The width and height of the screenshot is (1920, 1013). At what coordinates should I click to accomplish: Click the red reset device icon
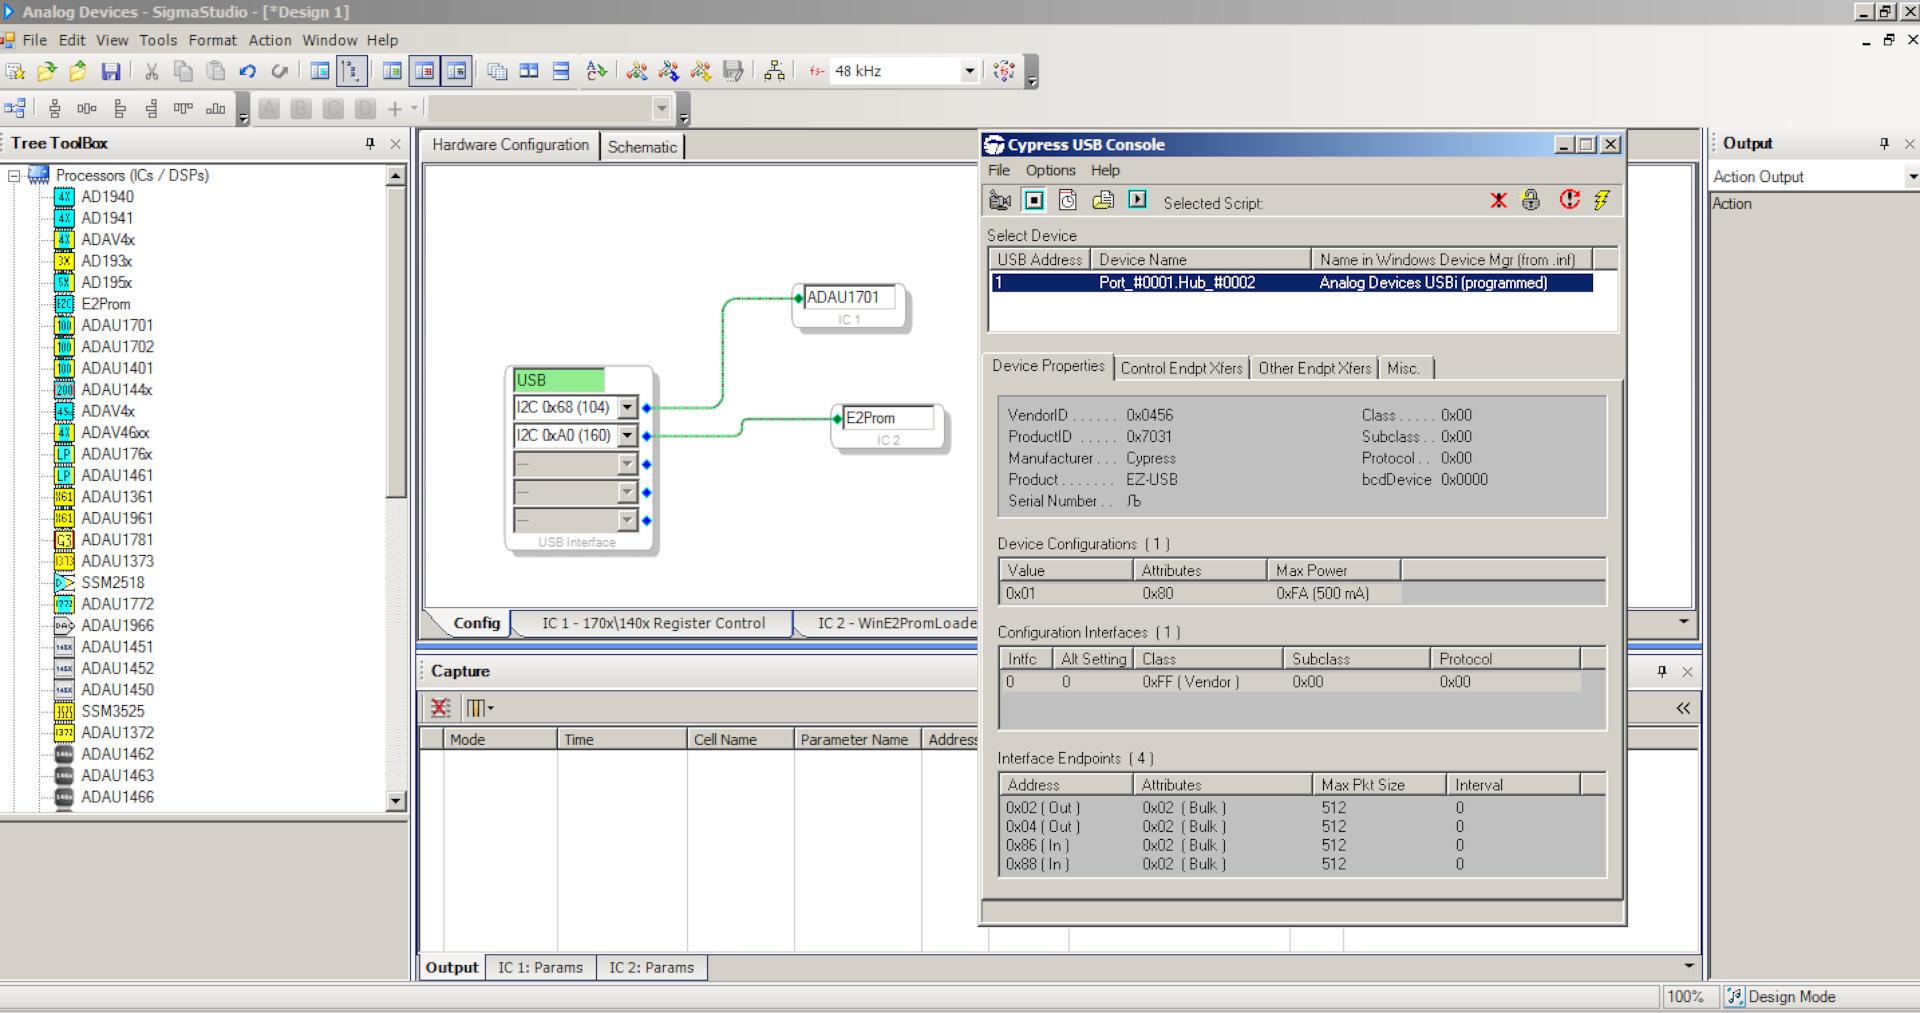[x=1569, y=200]
